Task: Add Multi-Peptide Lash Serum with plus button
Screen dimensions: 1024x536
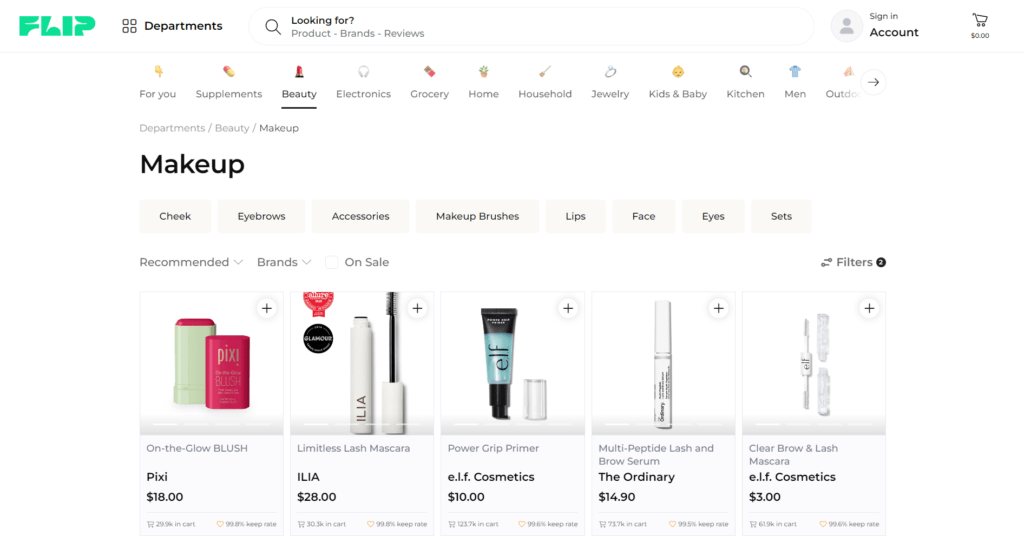Action: tap(718, 308)
